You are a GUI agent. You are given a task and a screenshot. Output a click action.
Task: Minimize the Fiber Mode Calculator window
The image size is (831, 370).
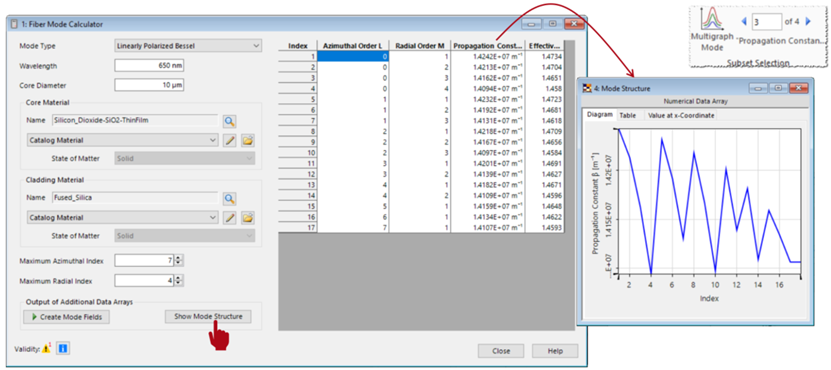coord(532,24)
